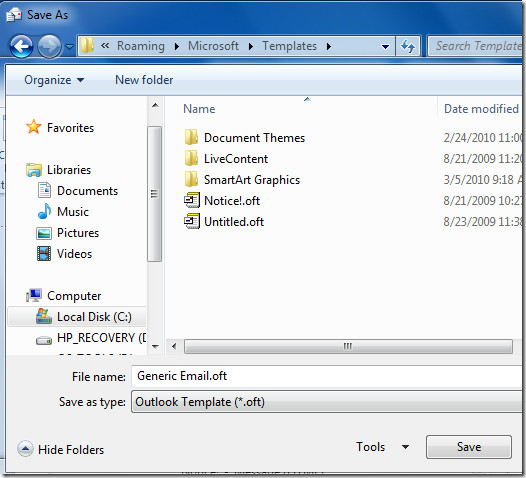This screenshot has width=526, height=478.
Task: Select the Notice!.oft template file icon
Action: tap(192, 201)
